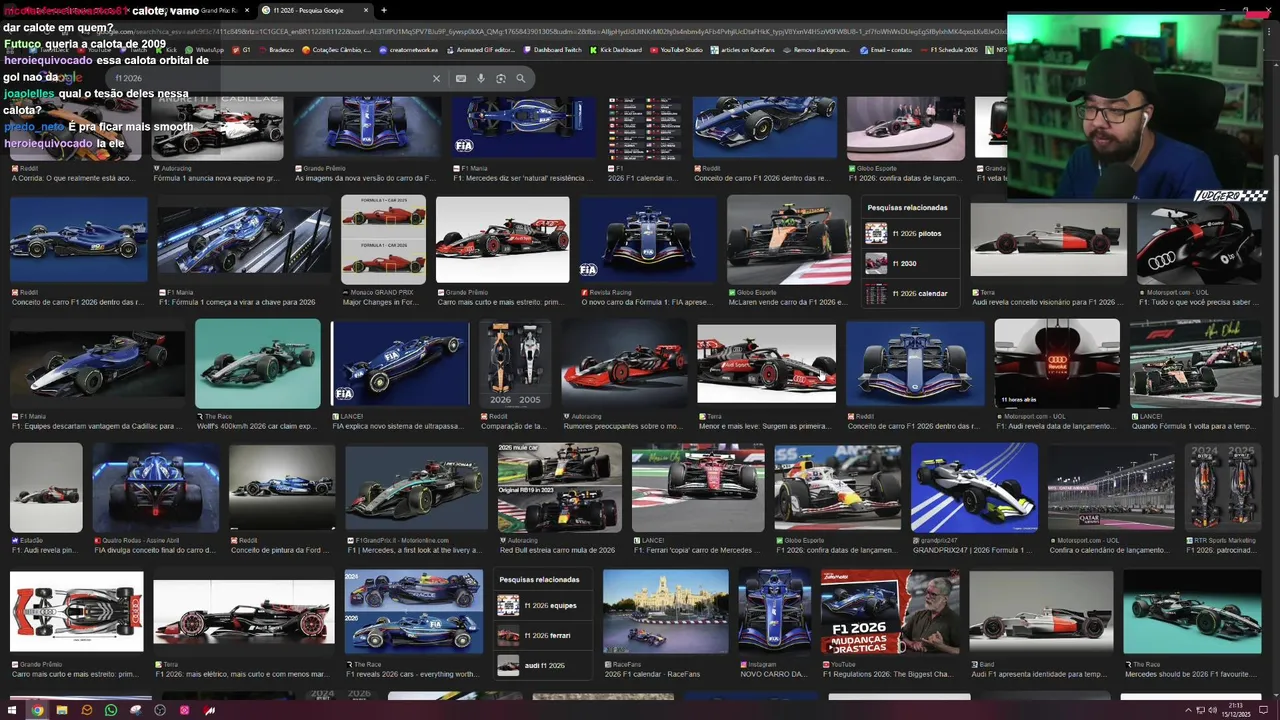Viewport: 1280px width, 720px height.
Task: Open Audi rear light '11 horas atrás' image
Action: [1057, 363]
